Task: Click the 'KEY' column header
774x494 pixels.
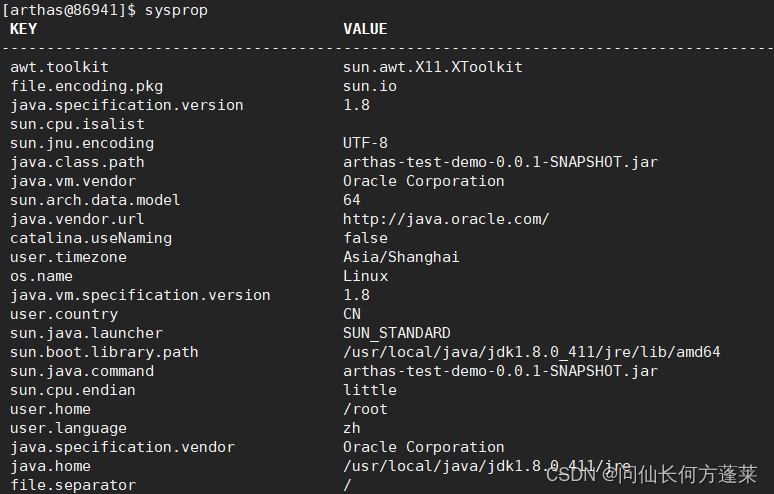Action: pyautogui.click(x=24, y=29)
